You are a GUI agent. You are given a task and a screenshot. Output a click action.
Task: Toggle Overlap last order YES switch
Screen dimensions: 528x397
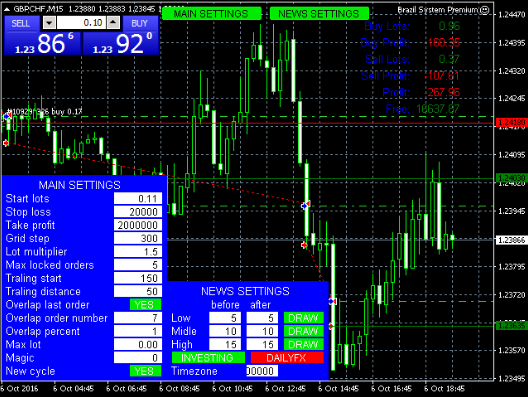coord(145,304)
